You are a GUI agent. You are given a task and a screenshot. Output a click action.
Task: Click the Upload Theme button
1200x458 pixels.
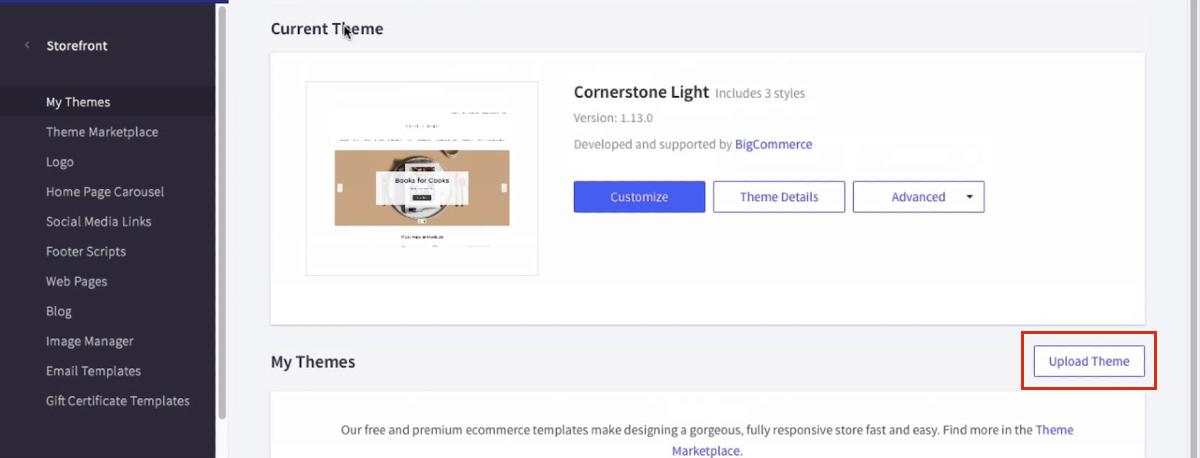(1089, 361)
